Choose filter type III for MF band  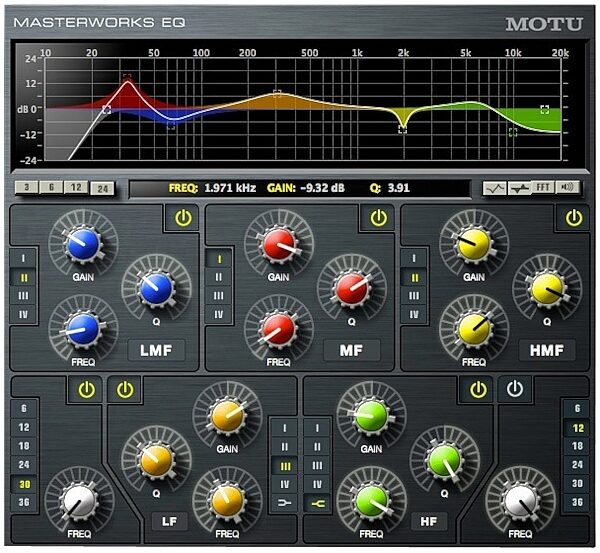pyautogui.click(x=218, y=296)
